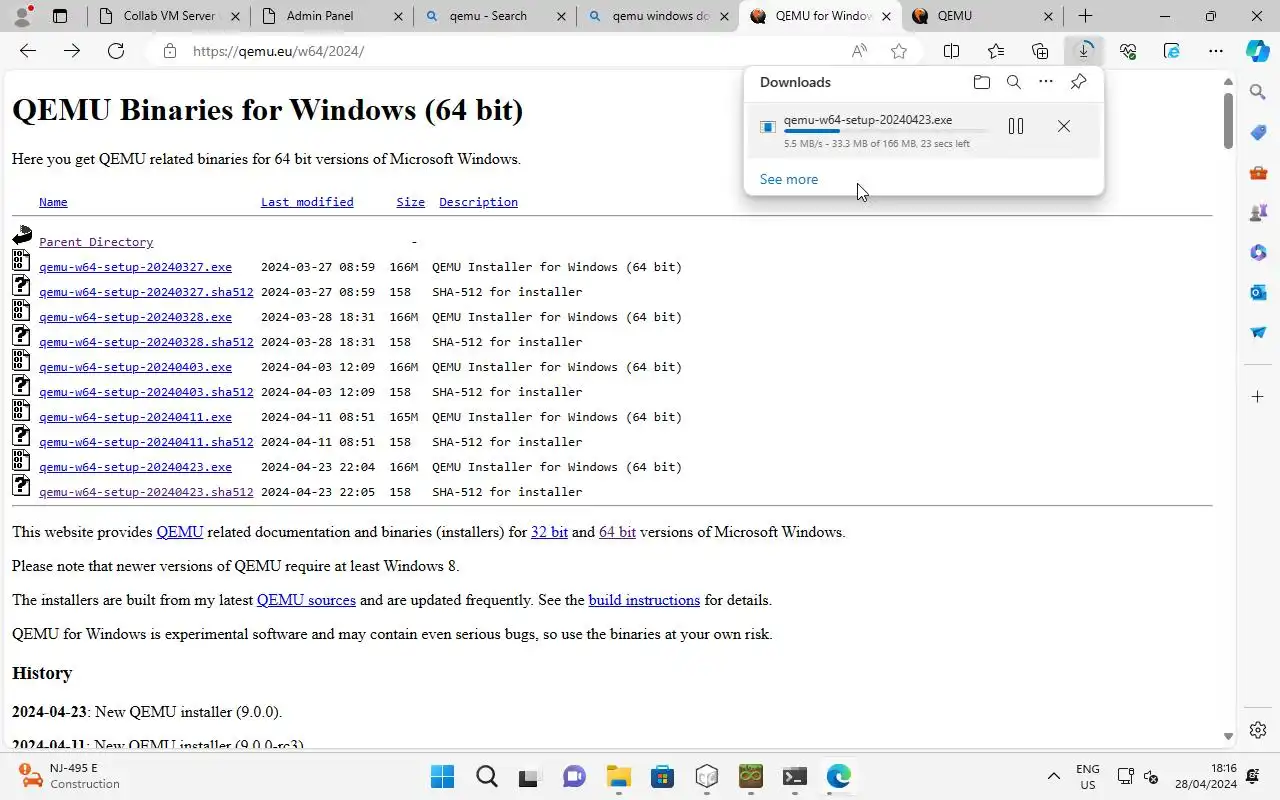This screenshot has width=1280, height=800.
Task: Download qemu-w64-setup-20240403.exe
Action: click(x=135, y=367)
